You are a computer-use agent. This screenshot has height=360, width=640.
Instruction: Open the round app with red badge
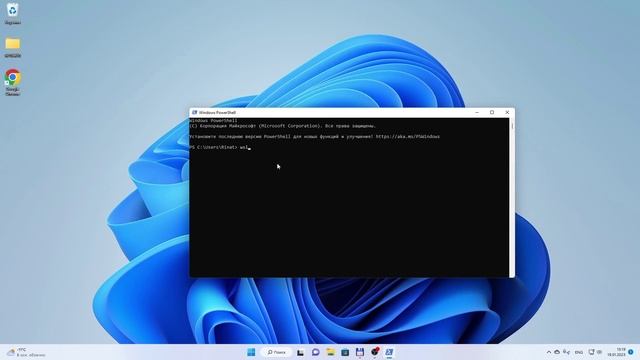click(x=375, y=351)
